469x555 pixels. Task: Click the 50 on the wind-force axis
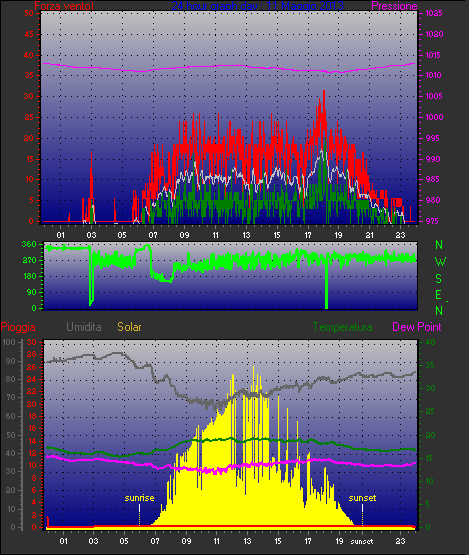[x=29, y=13]
